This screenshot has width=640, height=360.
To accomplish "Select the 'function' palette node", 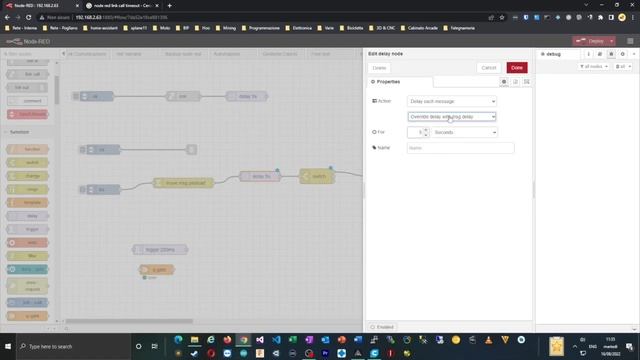I will [28, 149].
